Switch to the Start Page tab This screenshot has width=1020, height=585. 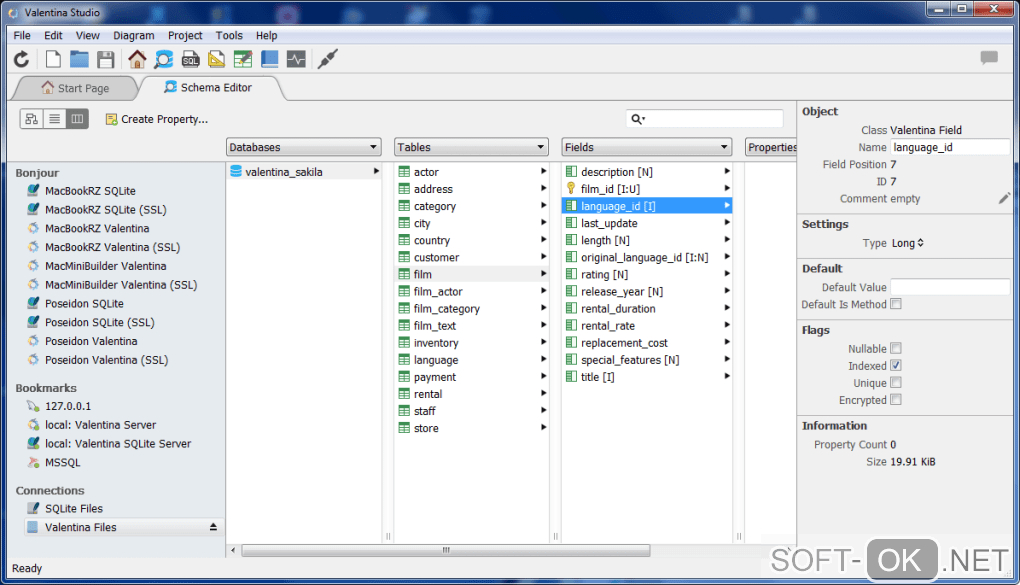point(77,88)
